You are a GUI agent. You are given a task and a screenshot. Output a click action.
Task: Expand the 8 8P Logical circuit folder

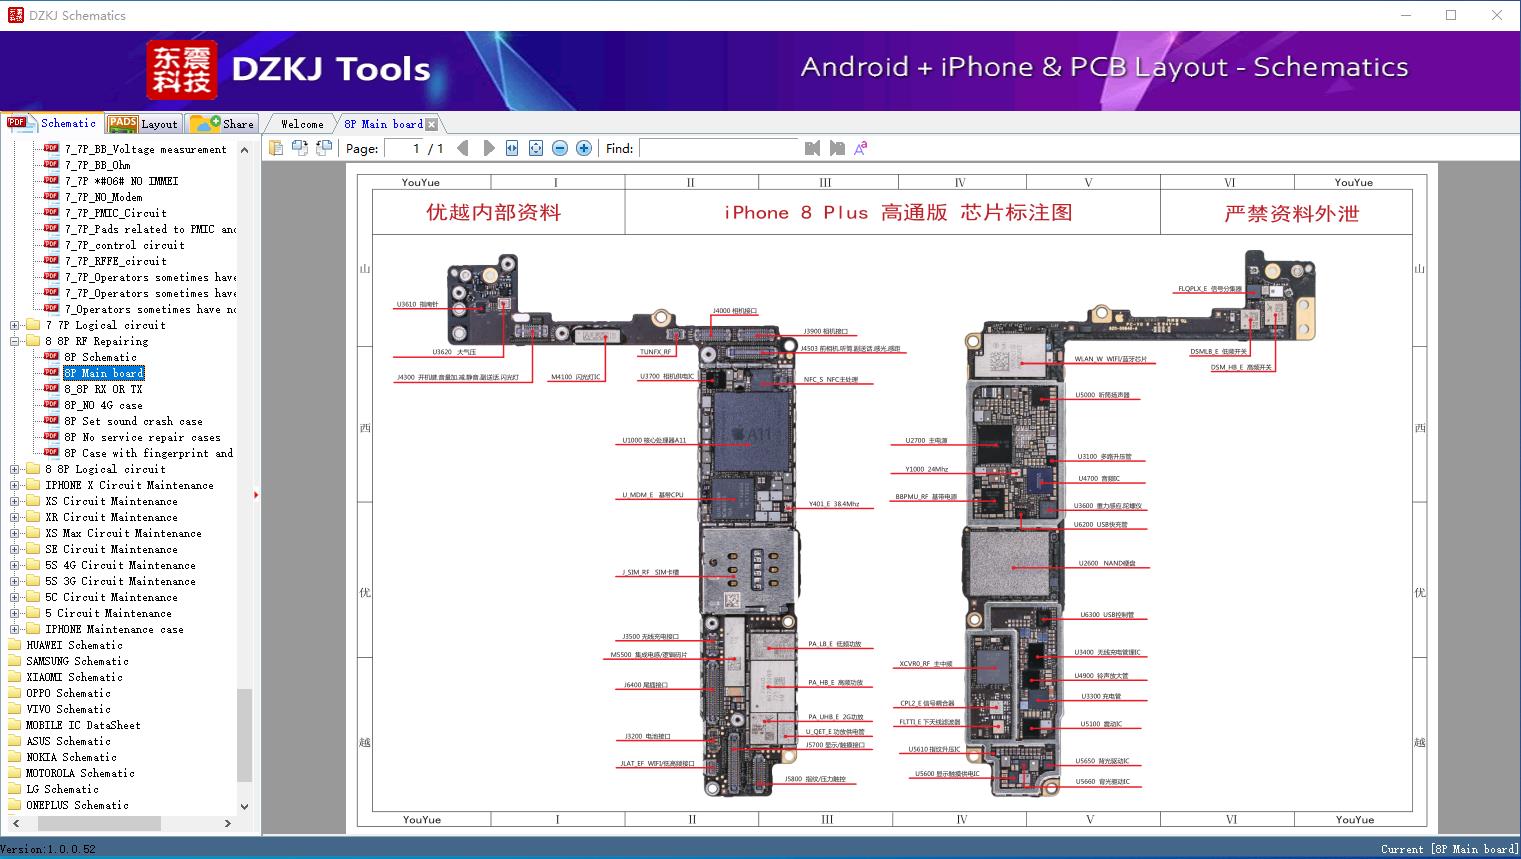click(x=15, y=469)
